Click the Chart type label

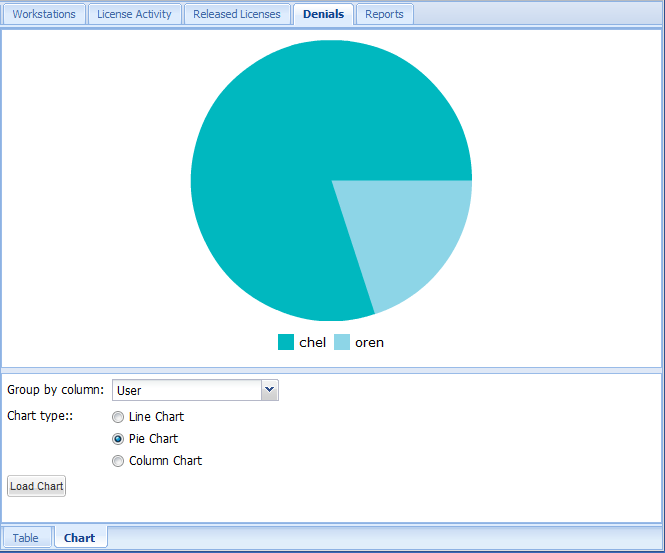40,416
